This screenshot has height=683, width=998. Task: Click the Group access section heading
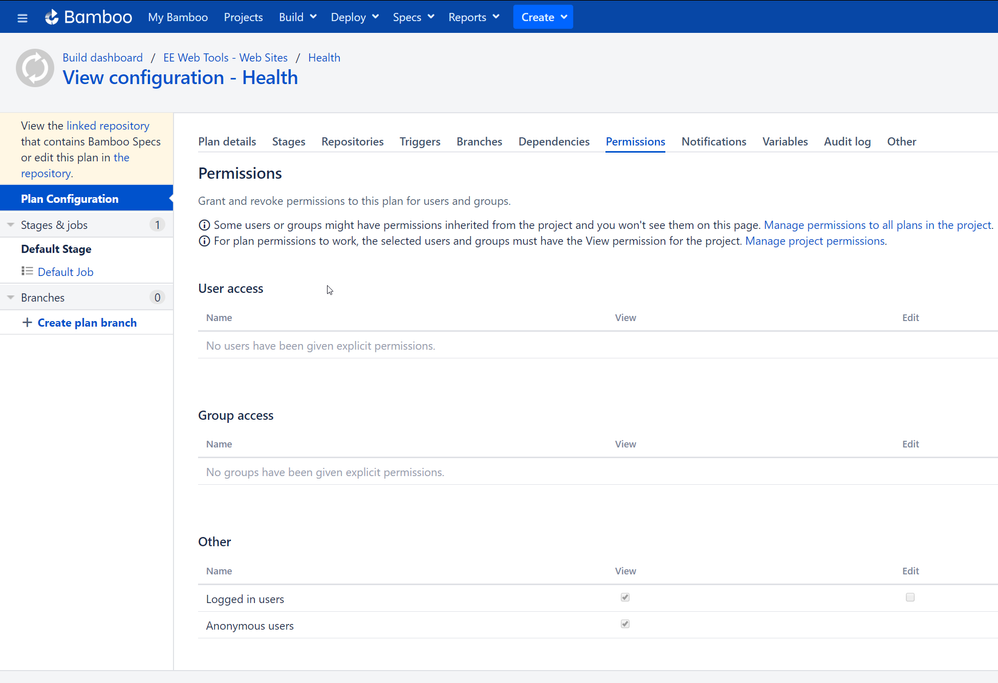[235, 415]
